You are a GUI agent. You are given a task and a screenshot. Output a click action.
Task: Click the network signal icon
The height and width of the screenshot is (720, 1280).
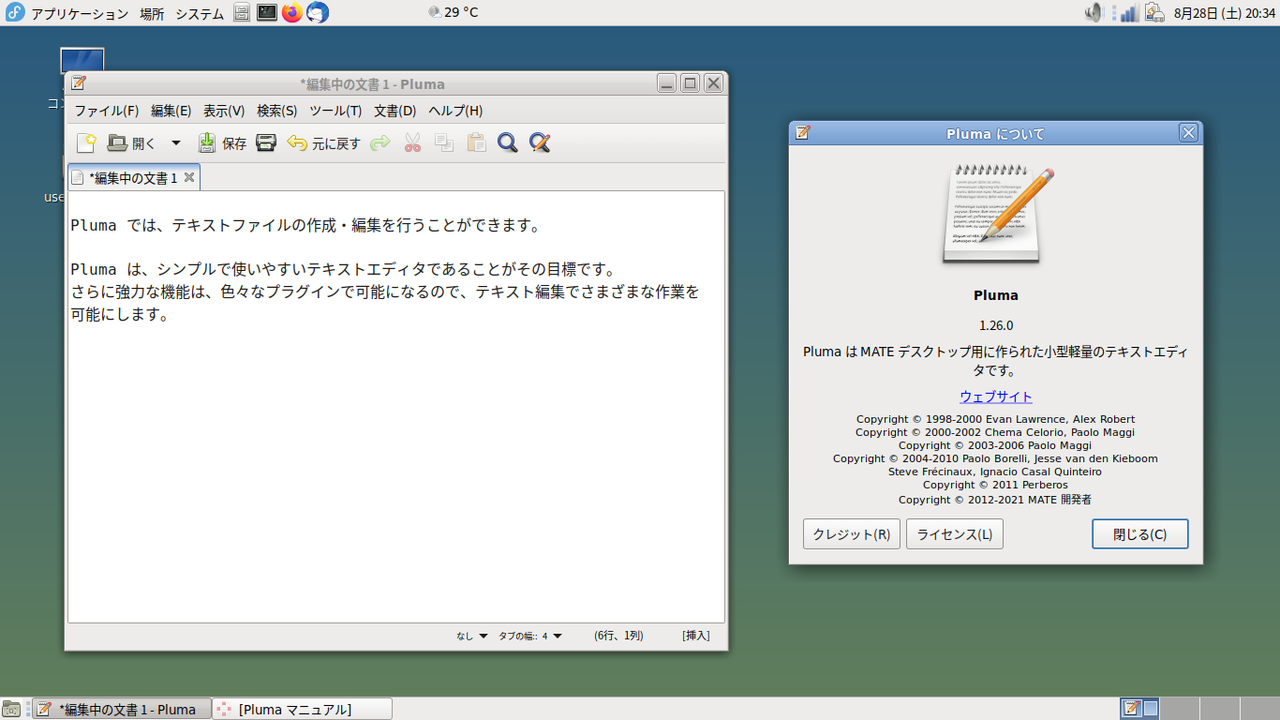1128,13
